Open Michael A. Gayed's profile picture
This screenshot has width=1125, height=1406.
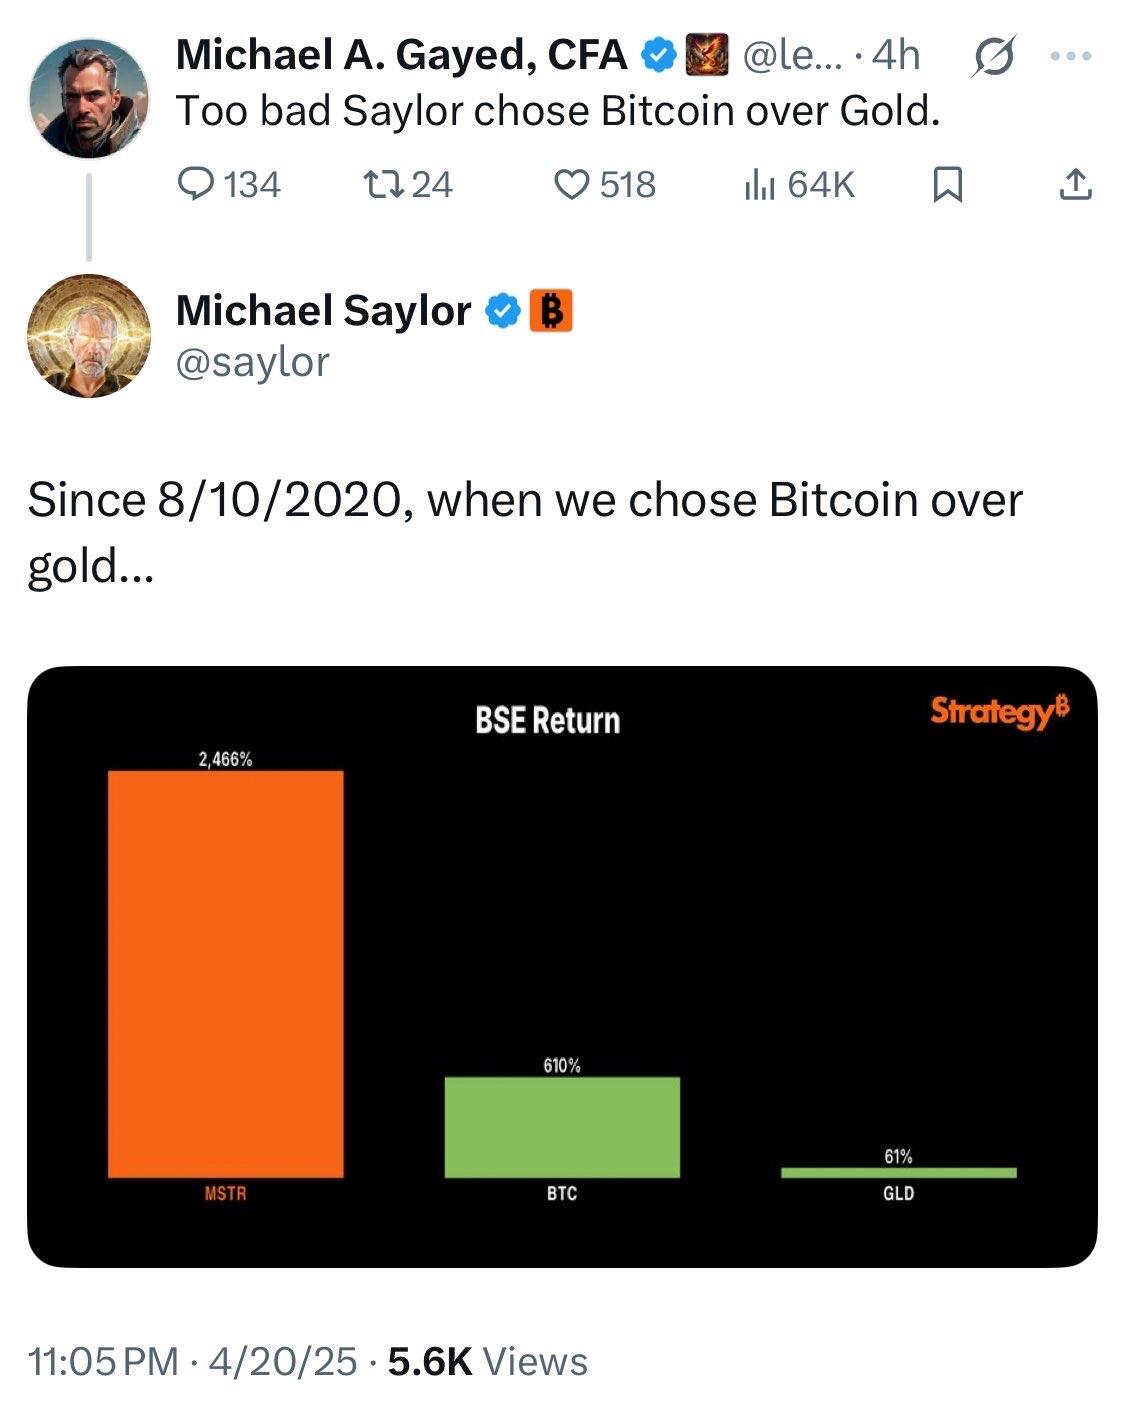pyautogui.click(x=89, y=98)
